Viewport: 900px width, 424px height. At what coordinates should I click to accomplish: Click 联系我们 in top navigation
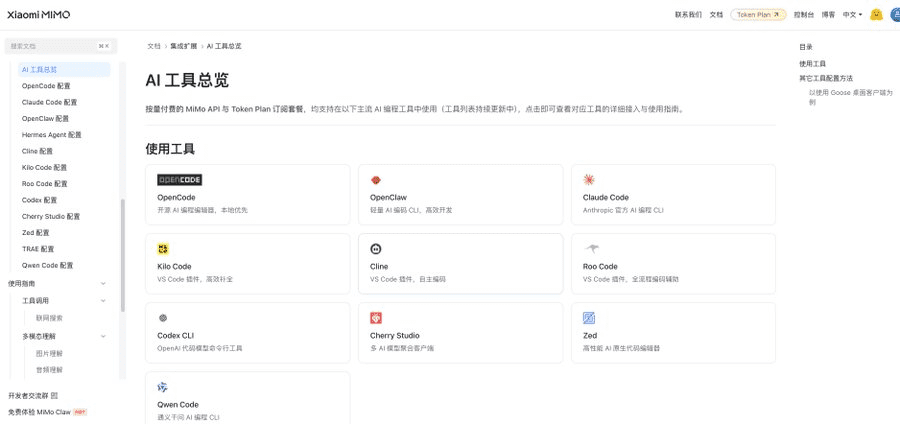688,15
